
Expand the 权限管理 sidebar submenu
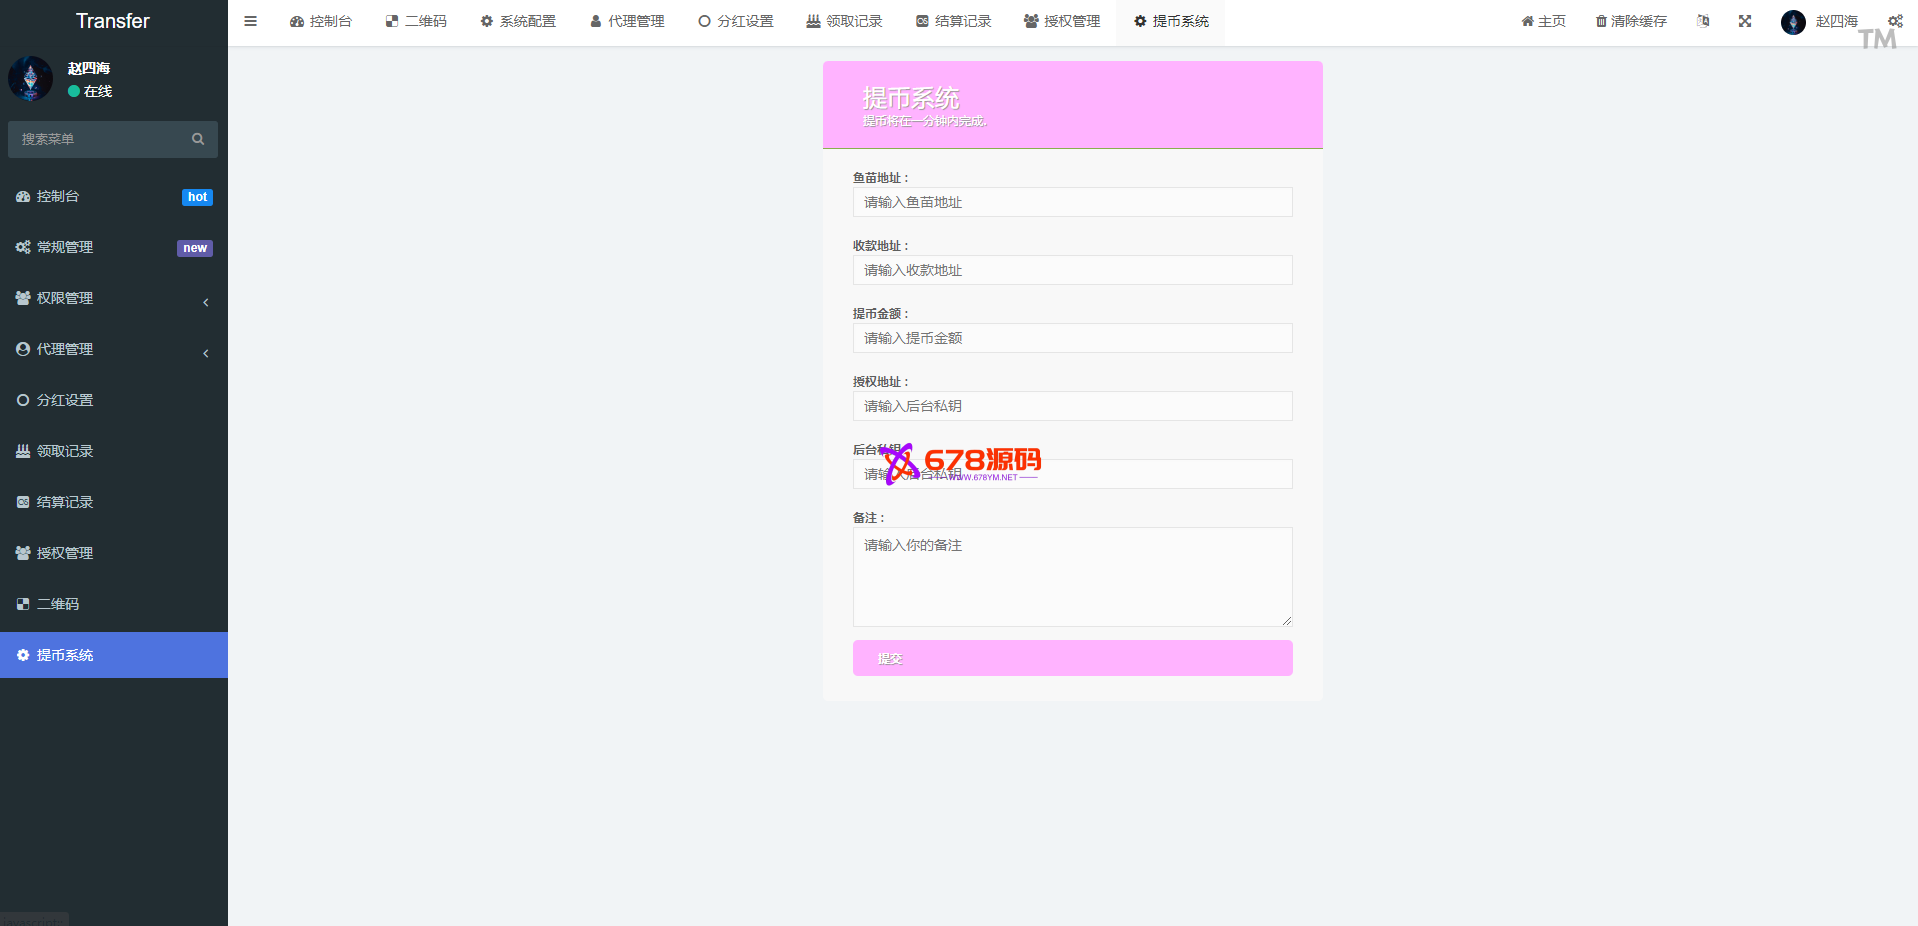tap(113, 298)
